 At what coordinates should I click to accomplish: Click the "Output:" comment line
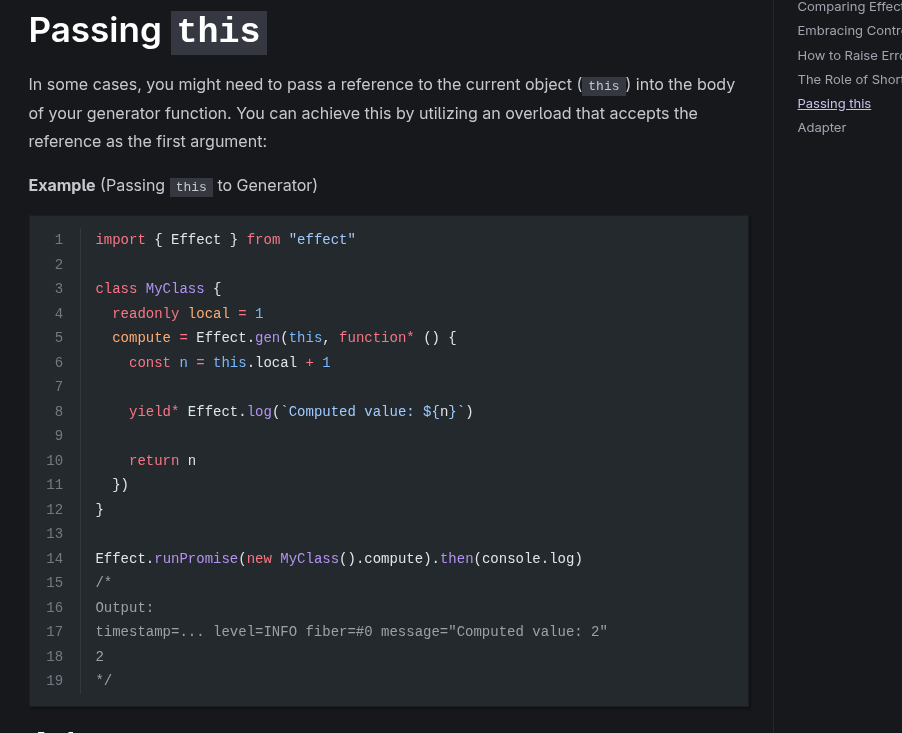tap(125, 608)
